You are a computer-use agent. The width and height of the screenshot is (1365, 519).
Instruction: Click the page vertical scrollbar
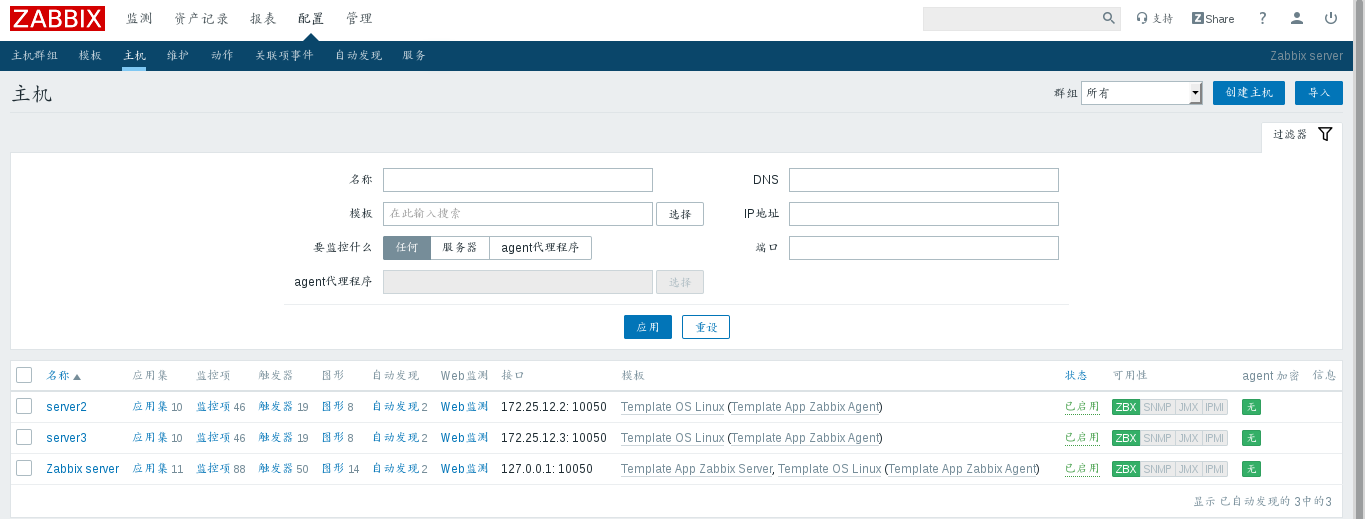pyautogui.click(x=1360, y=260)
